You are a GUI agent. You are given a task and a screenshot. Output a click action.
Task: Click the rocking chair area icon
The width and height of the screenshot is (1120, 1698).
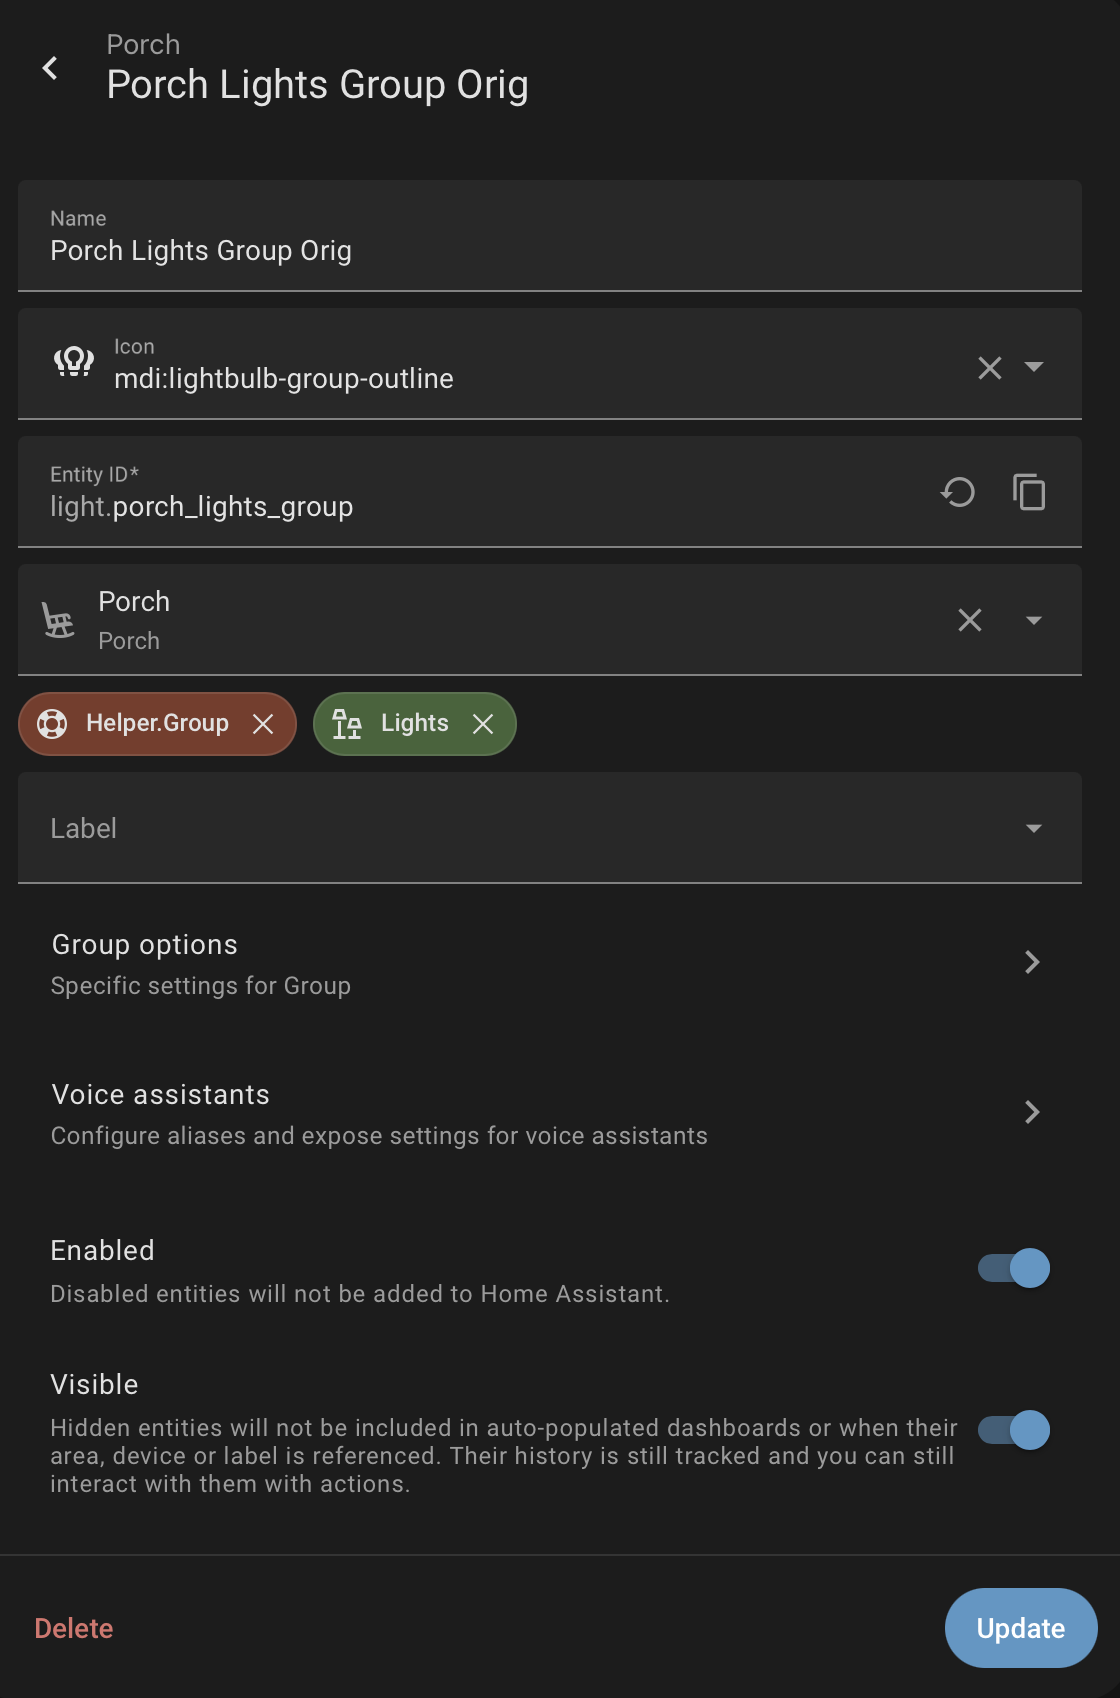point(59,620)
